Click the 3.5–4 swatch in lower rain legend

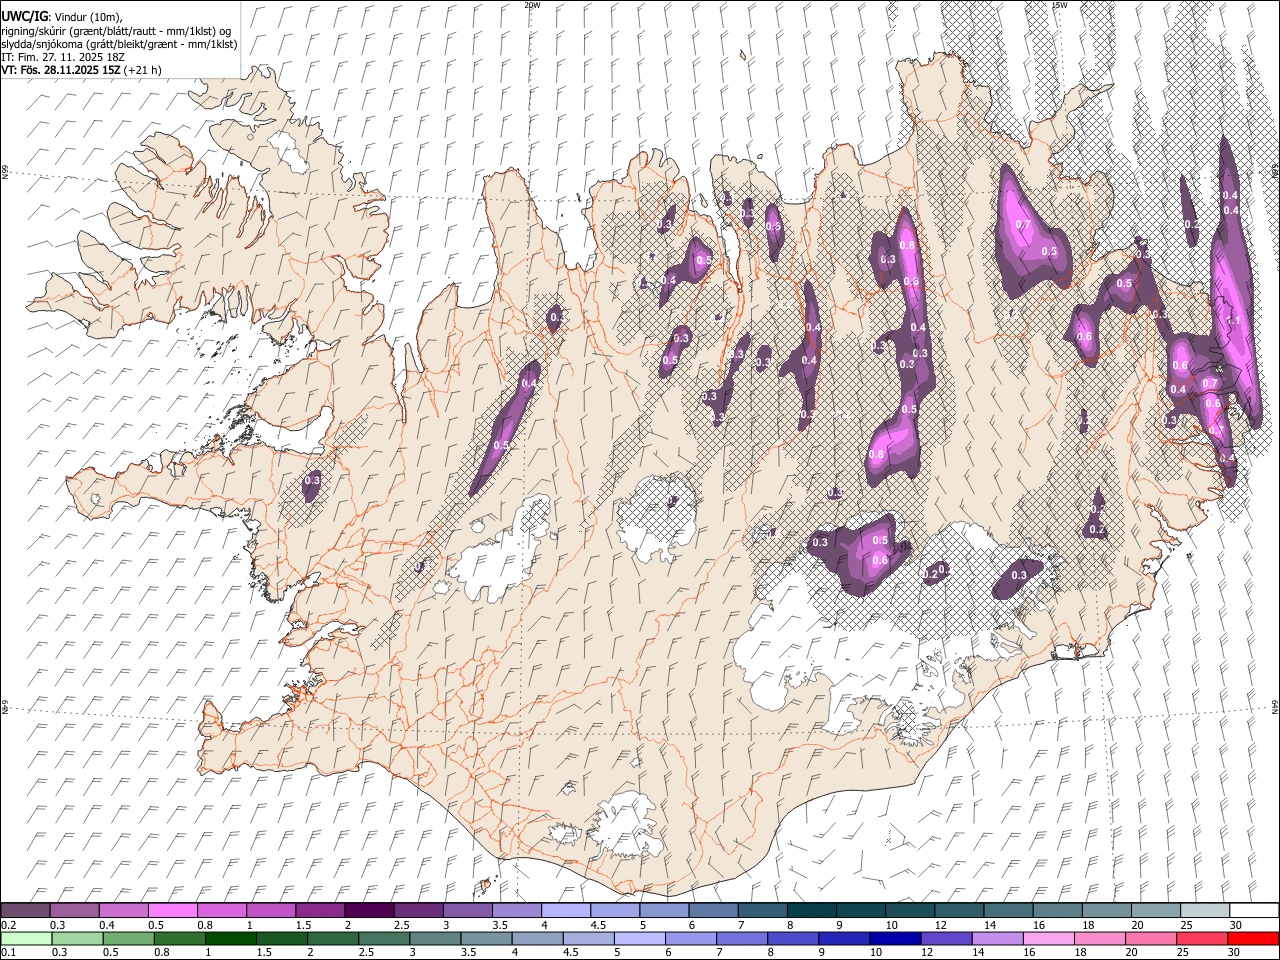coord(486,938)
